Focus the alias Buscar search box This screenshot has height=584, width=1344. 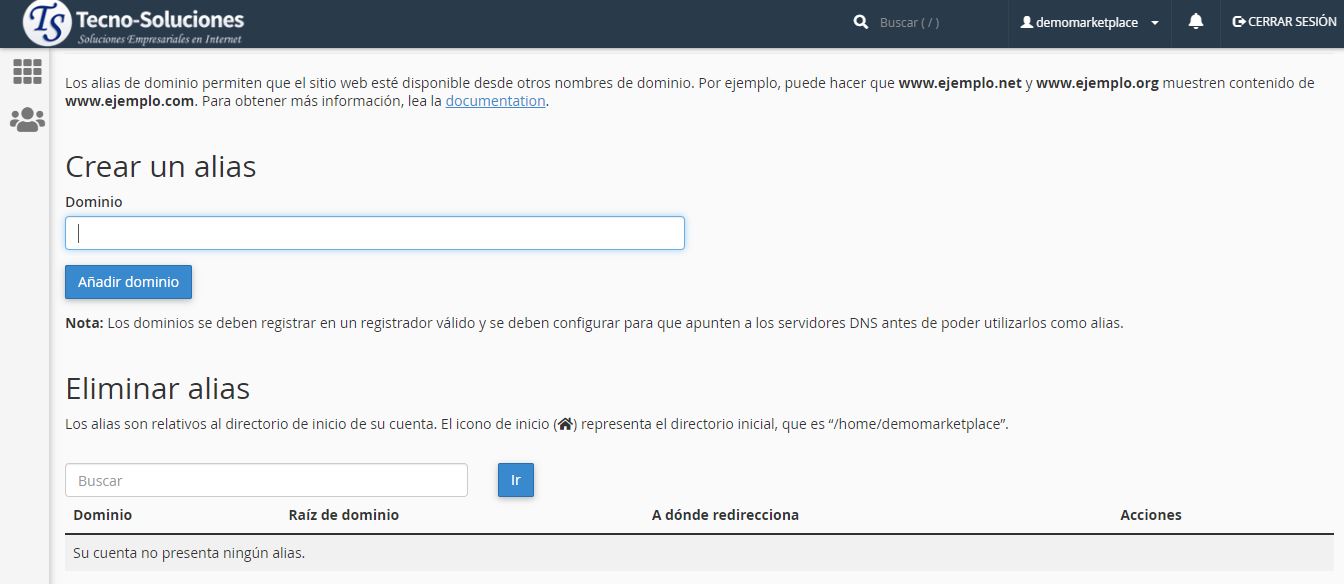[x=266, y=480]
